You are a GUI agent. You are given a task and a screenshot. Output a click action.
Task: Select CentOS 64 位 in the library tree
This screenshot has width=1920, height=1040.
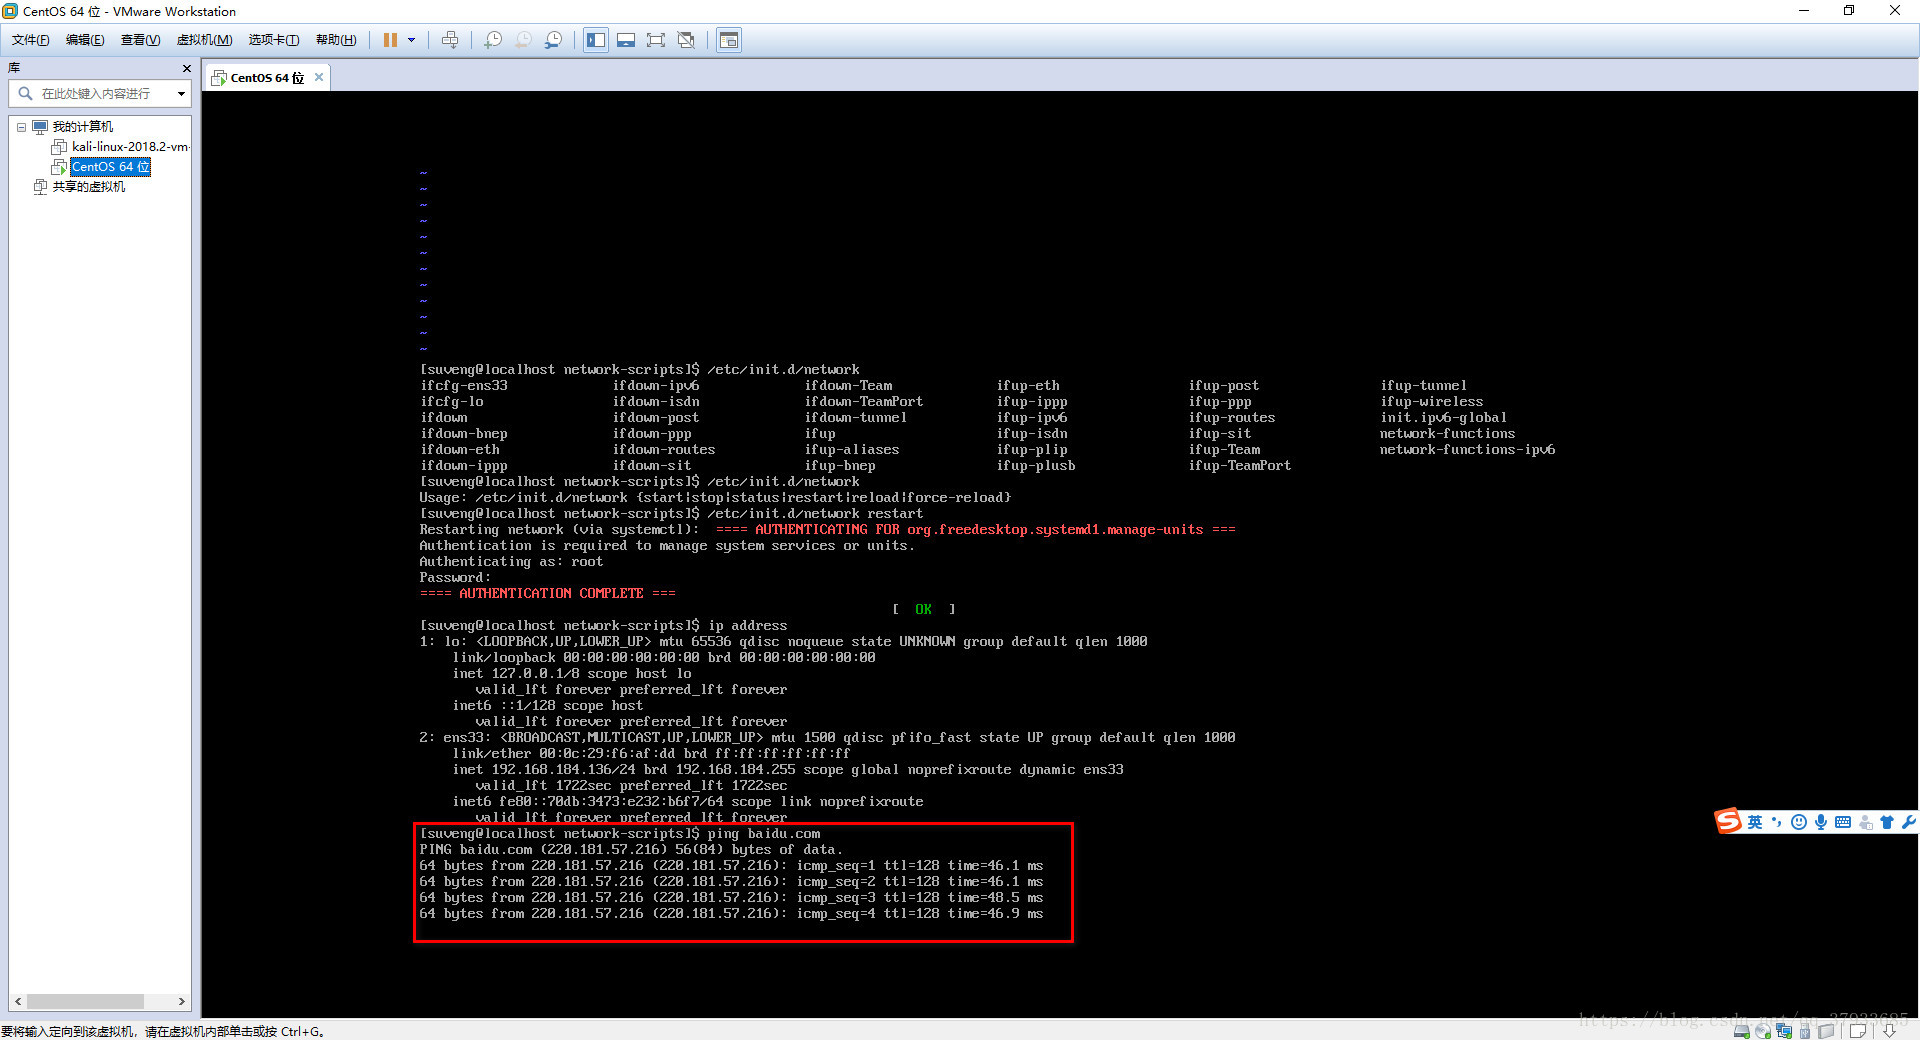pos(110,167)
